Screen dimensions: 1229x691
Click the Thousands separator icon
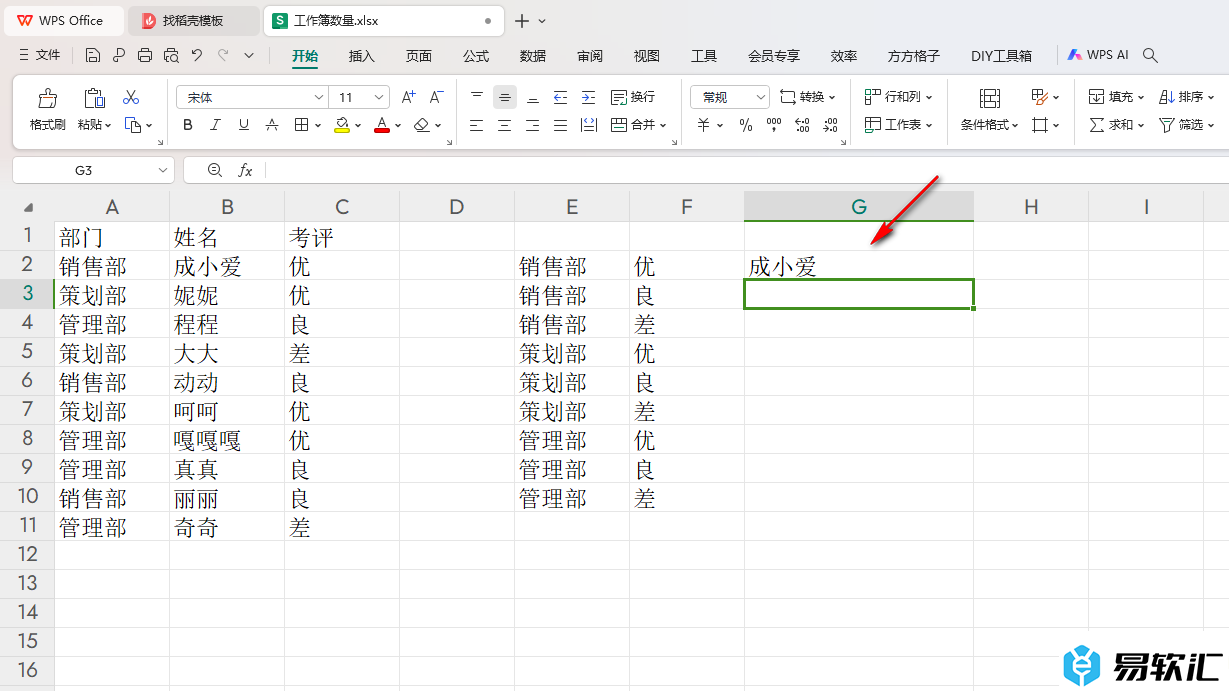point(773,125)
